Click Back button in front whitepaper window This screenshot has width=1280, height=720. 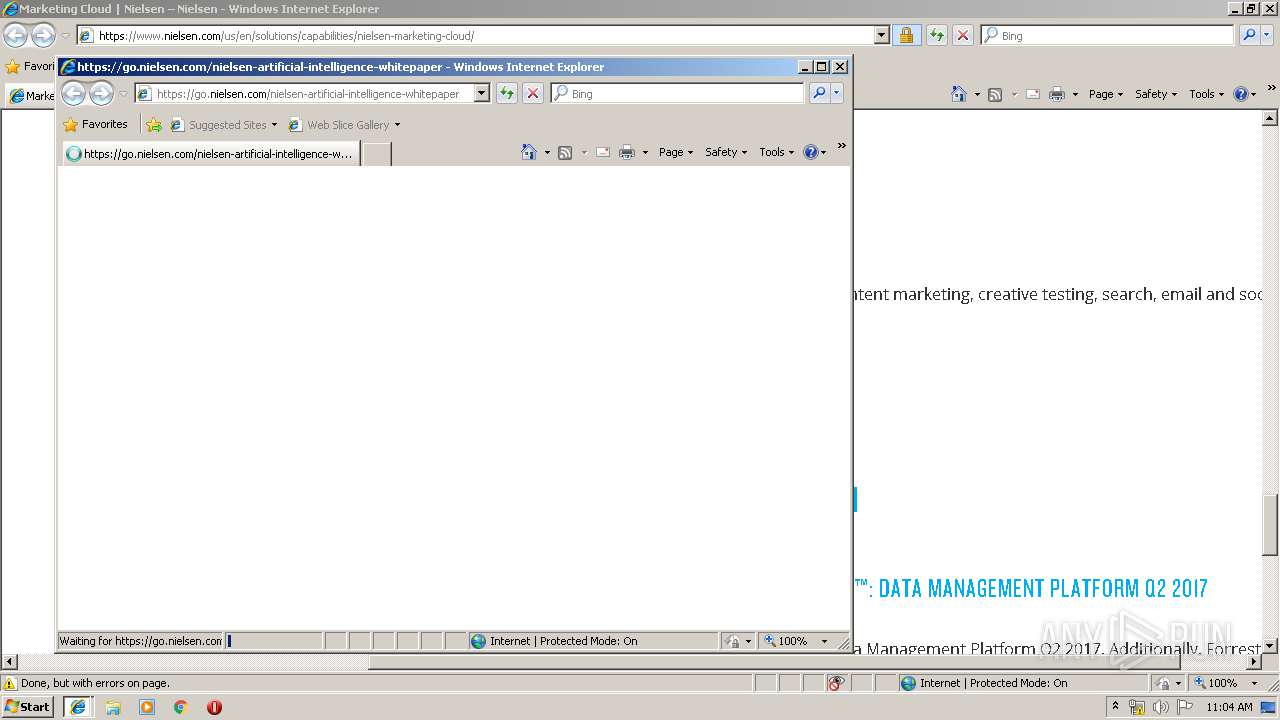coord(74,94)
